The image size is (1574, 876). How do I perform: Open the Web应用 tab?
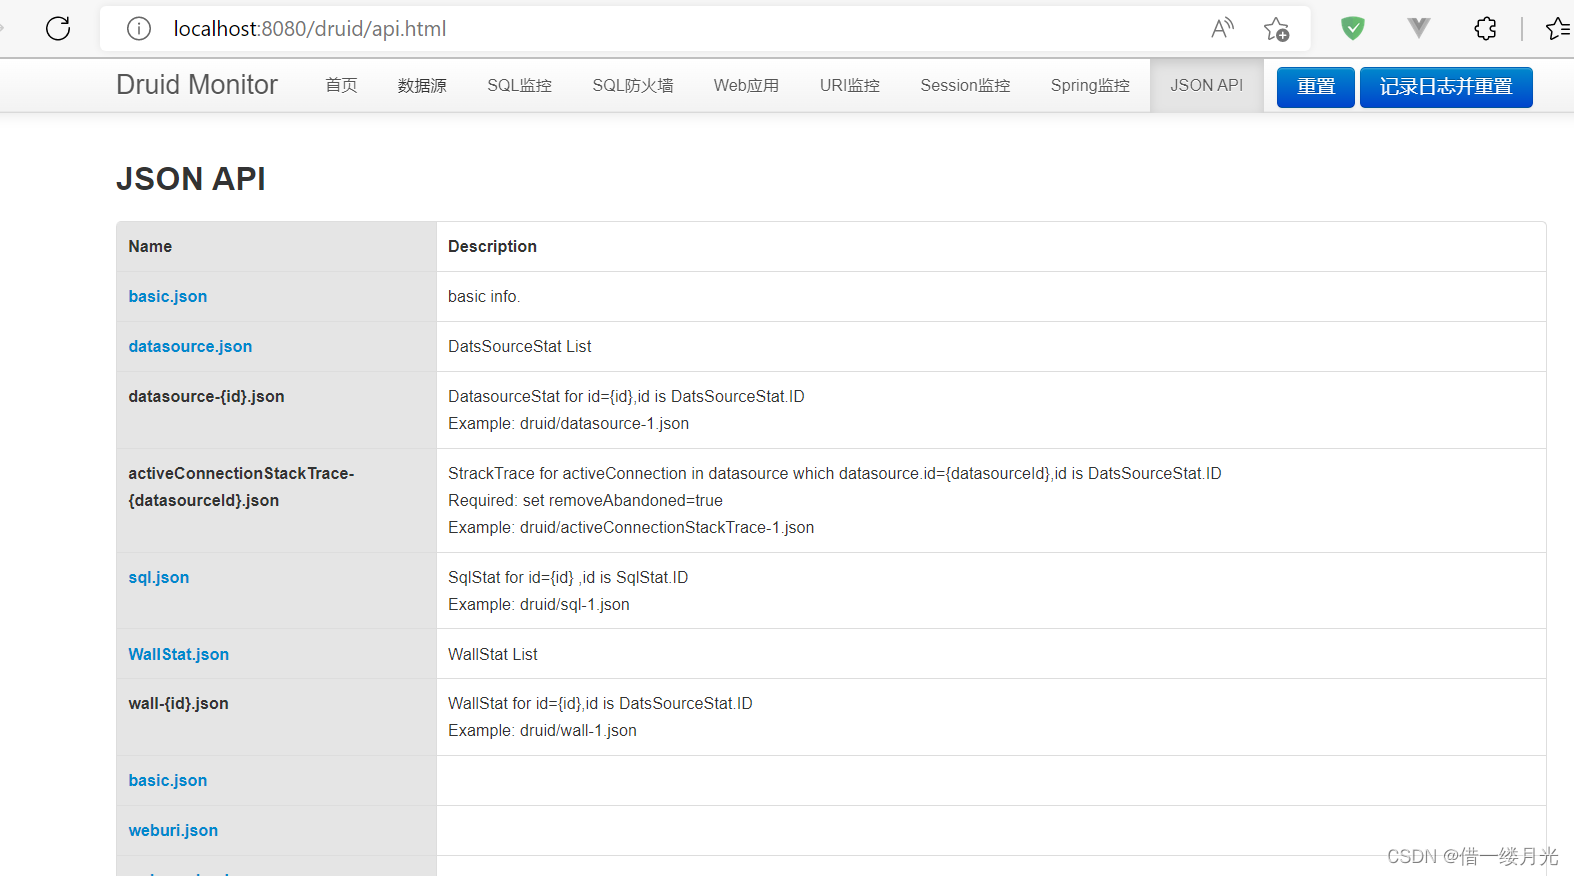746,86
